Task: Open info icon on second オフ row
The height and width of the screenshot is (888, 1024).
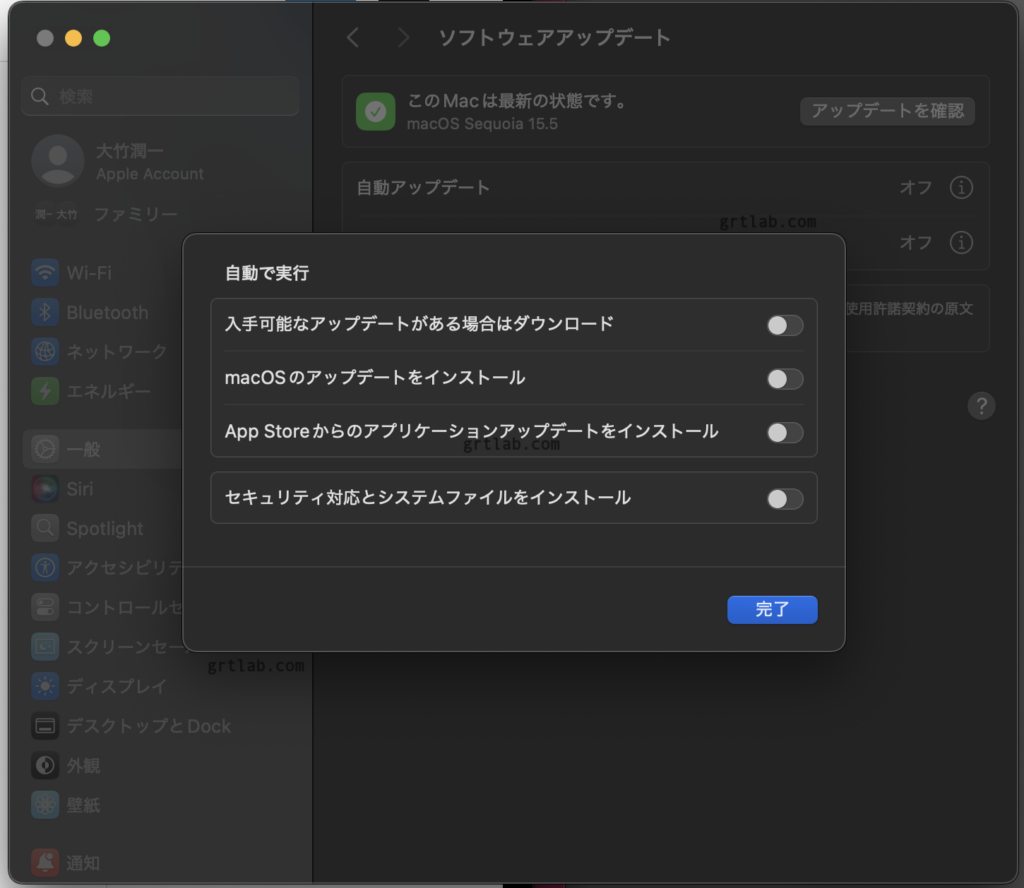Action: (961, 242)
